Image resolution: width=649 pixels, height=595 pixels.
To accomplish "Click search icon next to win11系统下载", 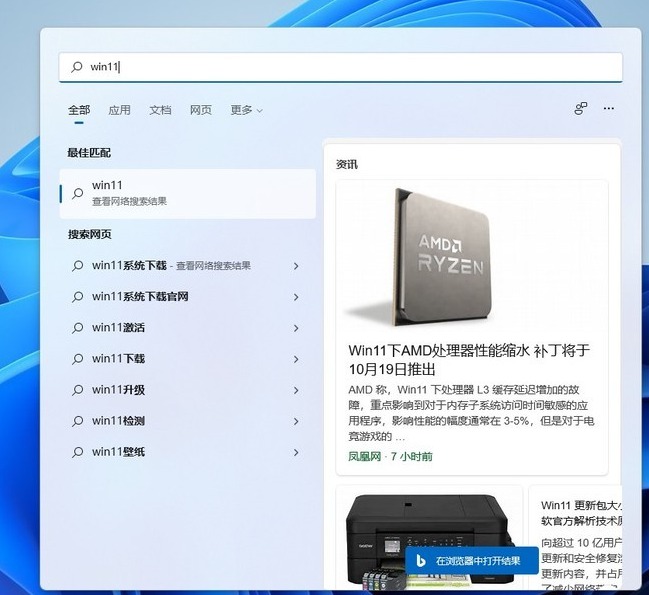I will (x=77, y=266).
